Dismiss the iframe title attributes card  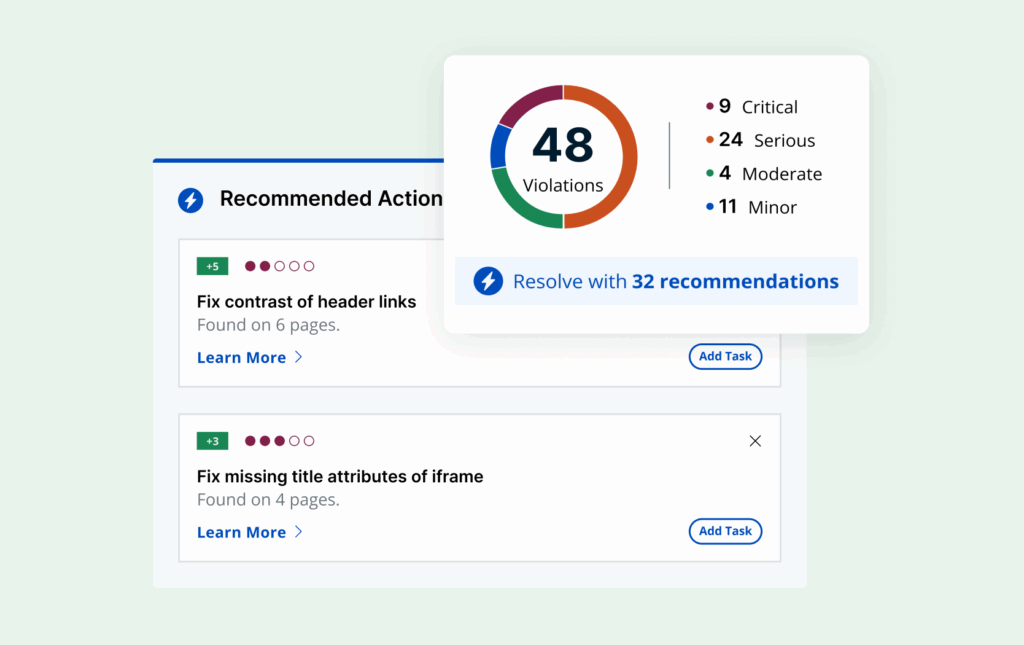click(755, 441)
